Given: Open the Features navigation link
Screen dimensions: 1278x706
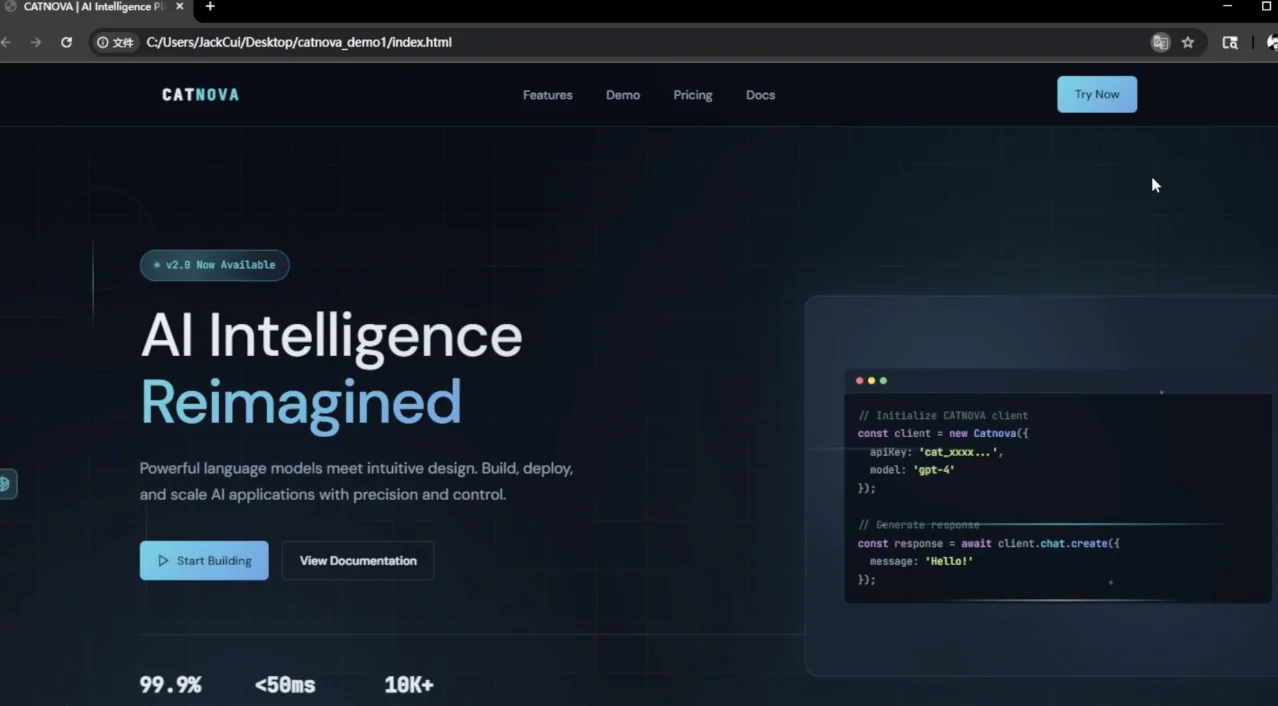Looking at the screenshot, I should (547, 95).
